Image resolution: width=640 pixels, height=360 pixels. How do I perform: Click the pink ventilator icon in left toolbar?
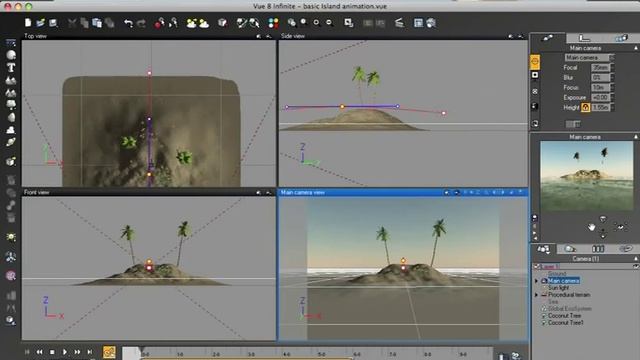point(11,276)
